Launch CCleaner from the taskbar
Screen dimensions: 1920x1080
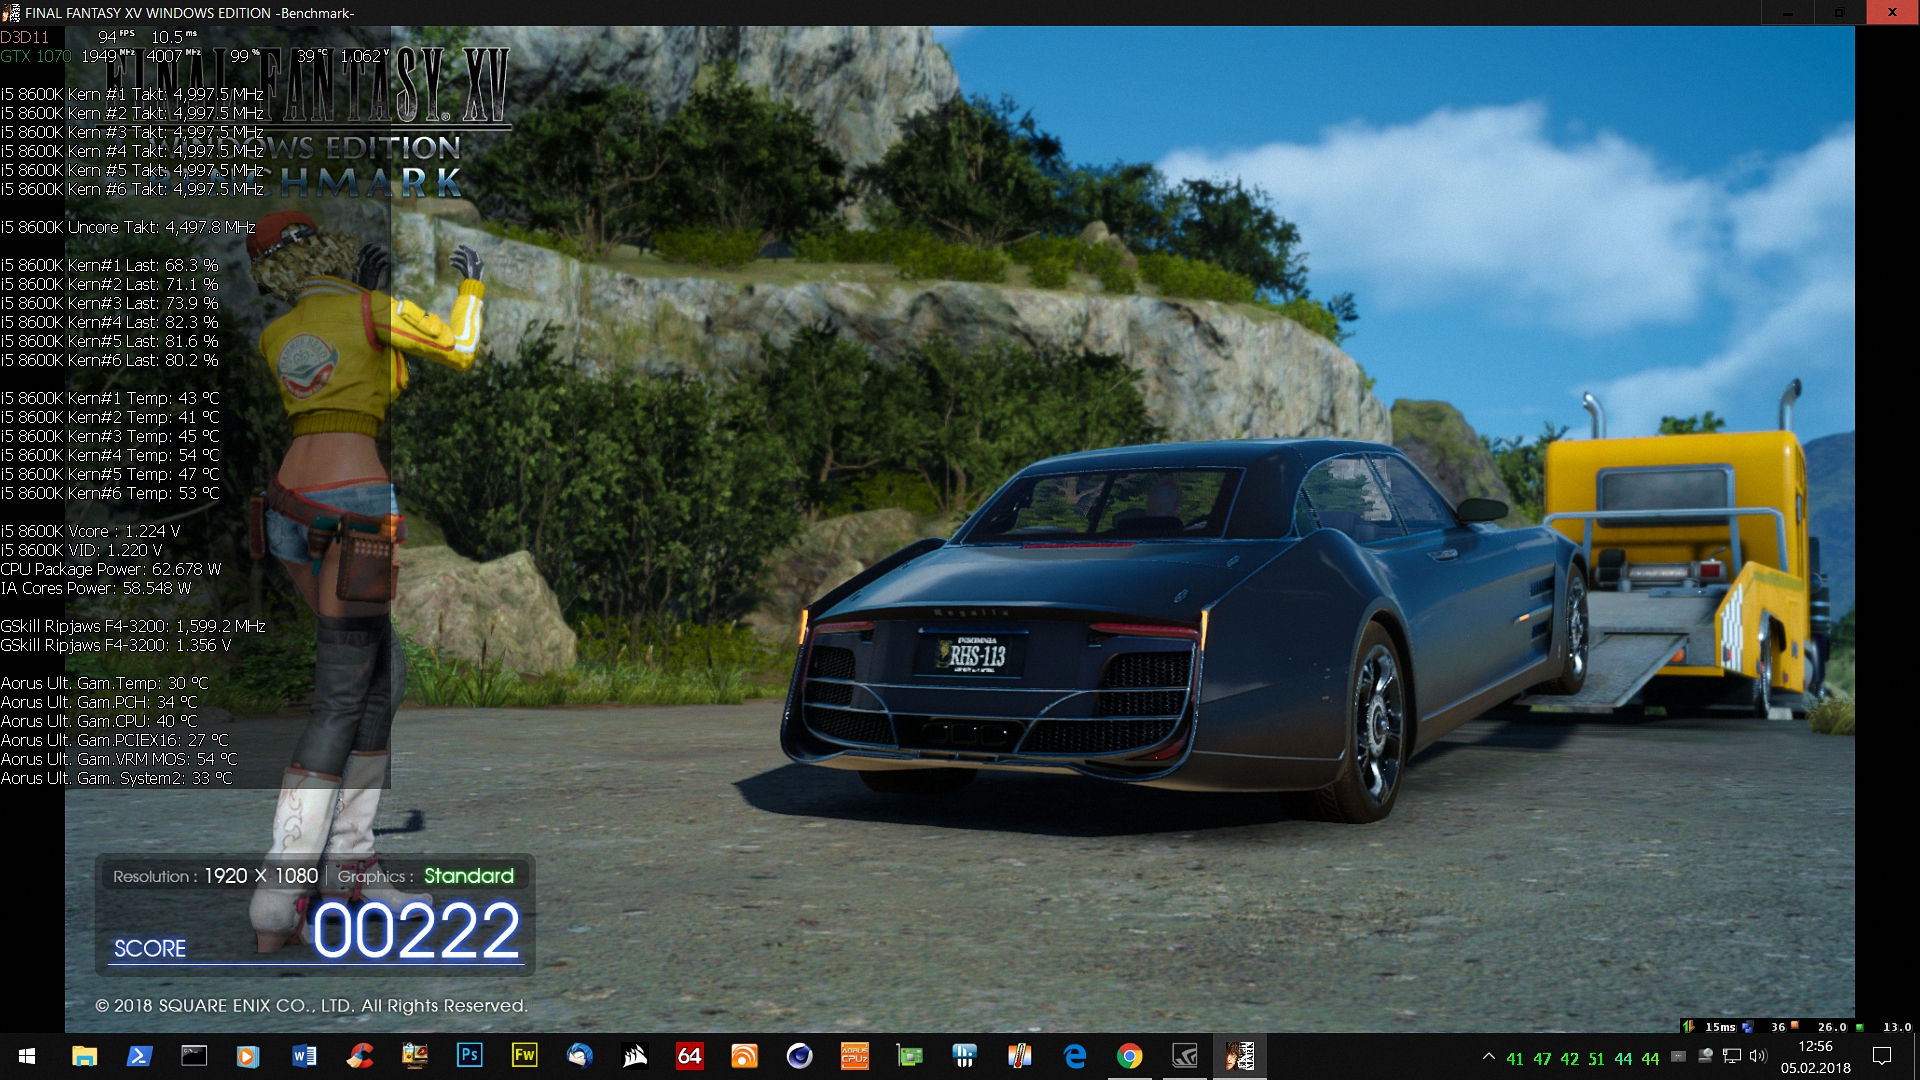pyautogui.click(x=360, y=1056)
